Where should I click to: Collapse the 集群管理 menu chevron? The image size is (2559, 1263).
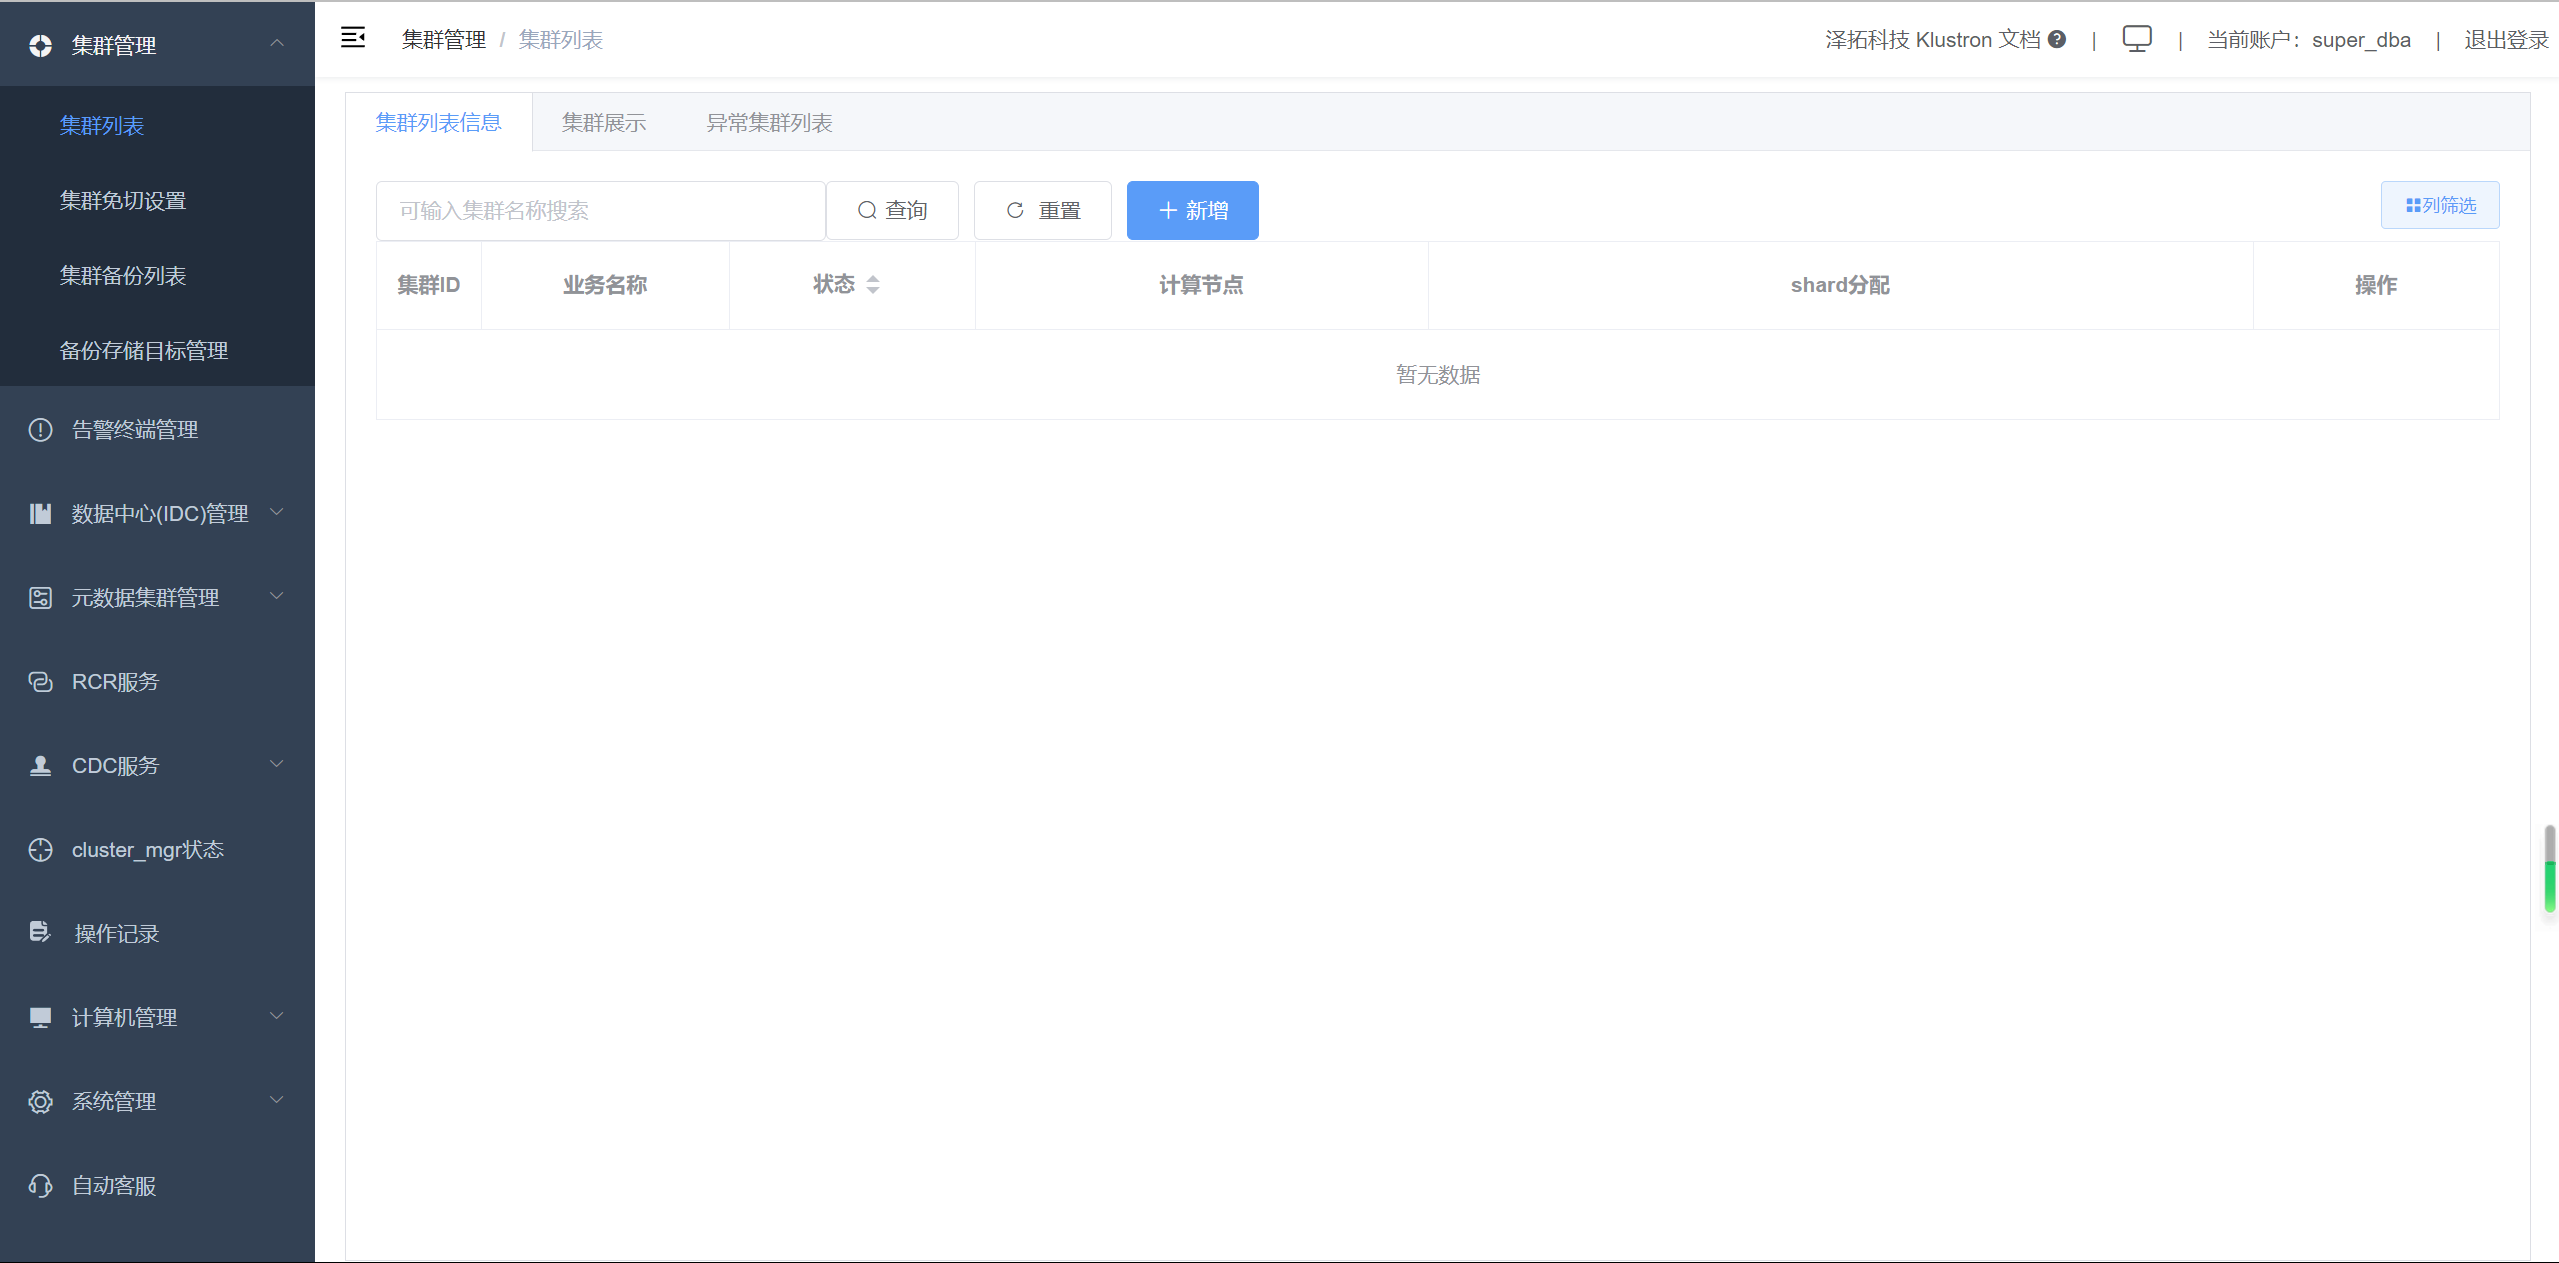pyautogui.click(x=277, y=43)
